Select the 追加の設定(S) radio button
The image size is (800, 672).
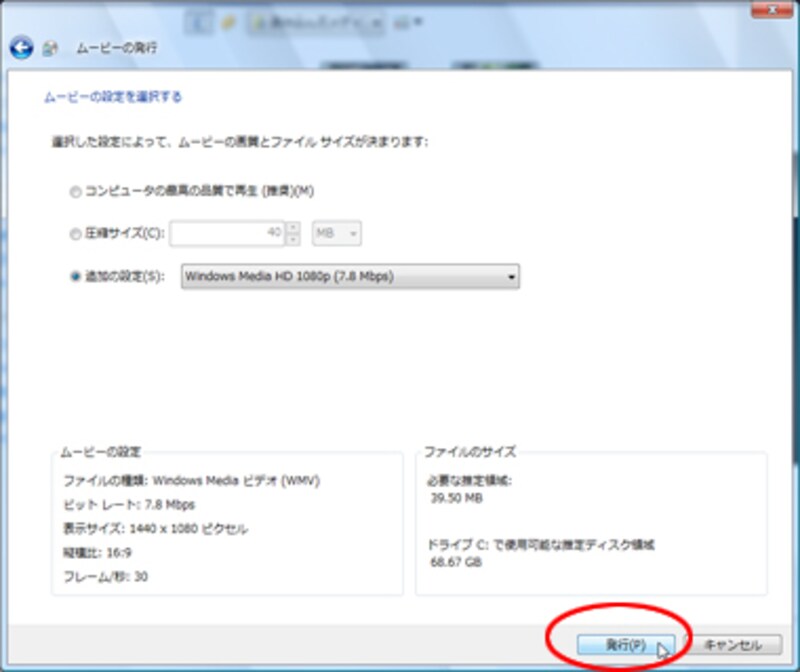pyautogui.click(x=76, y=277)
